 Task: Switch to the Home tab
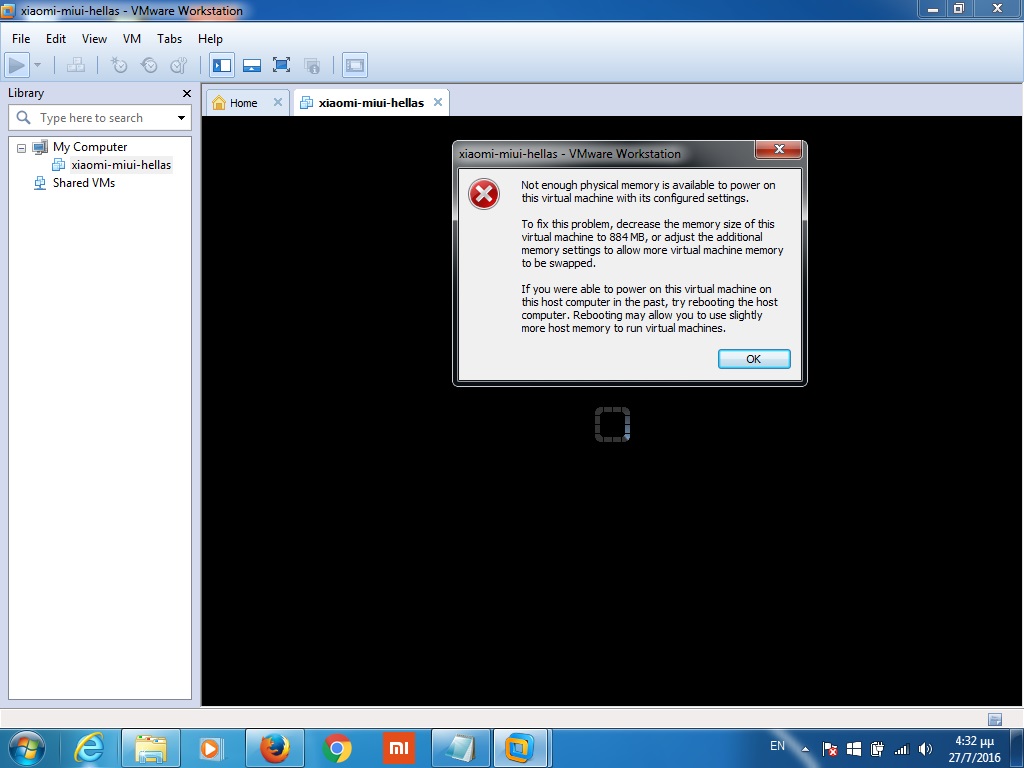pos(243,103)
